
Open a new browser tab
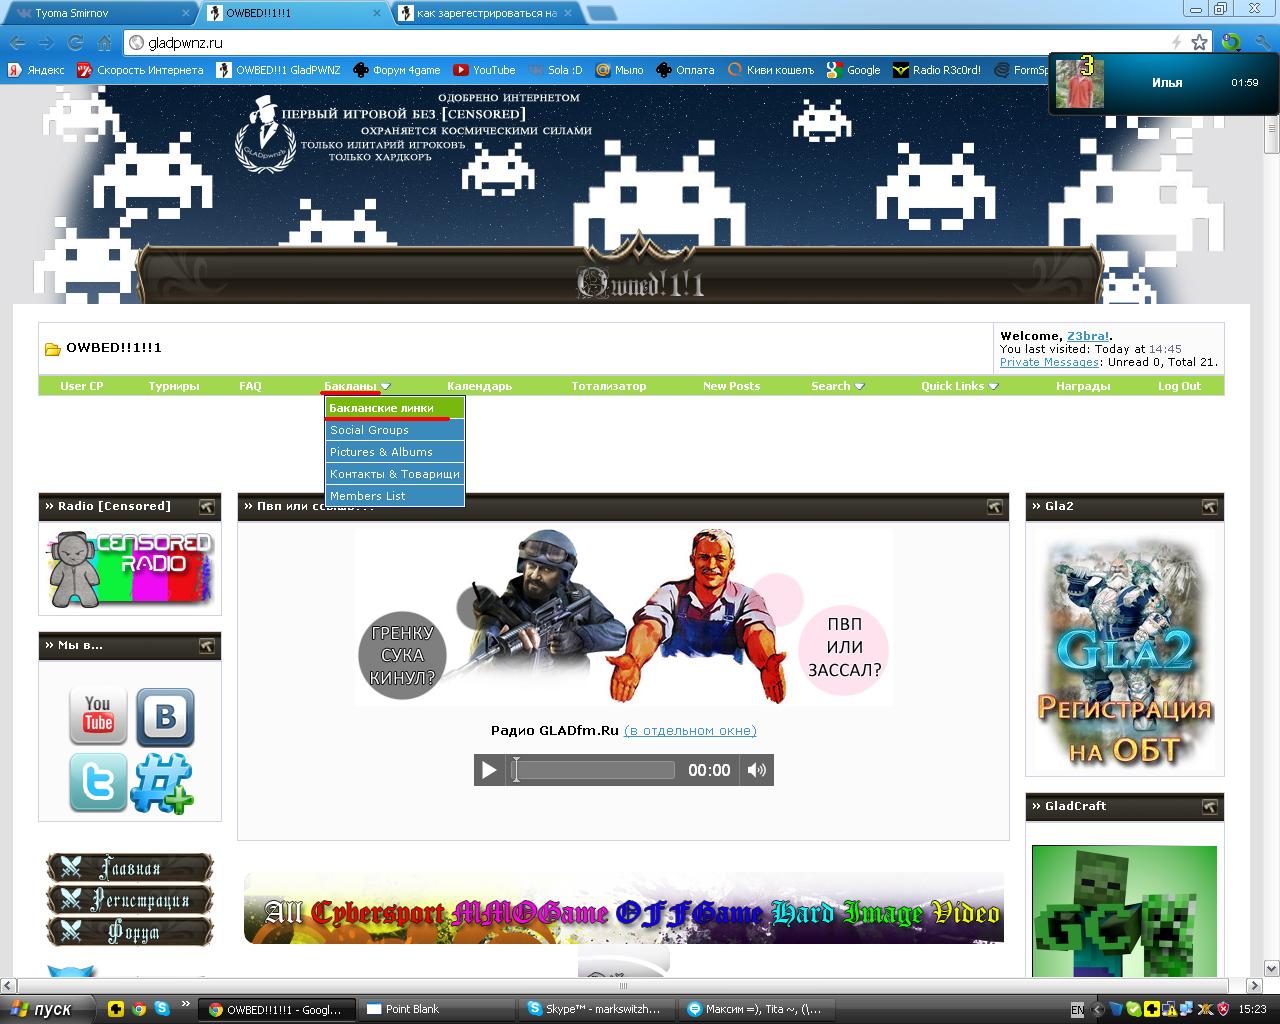pyautogui.click(x=601, y=13)
